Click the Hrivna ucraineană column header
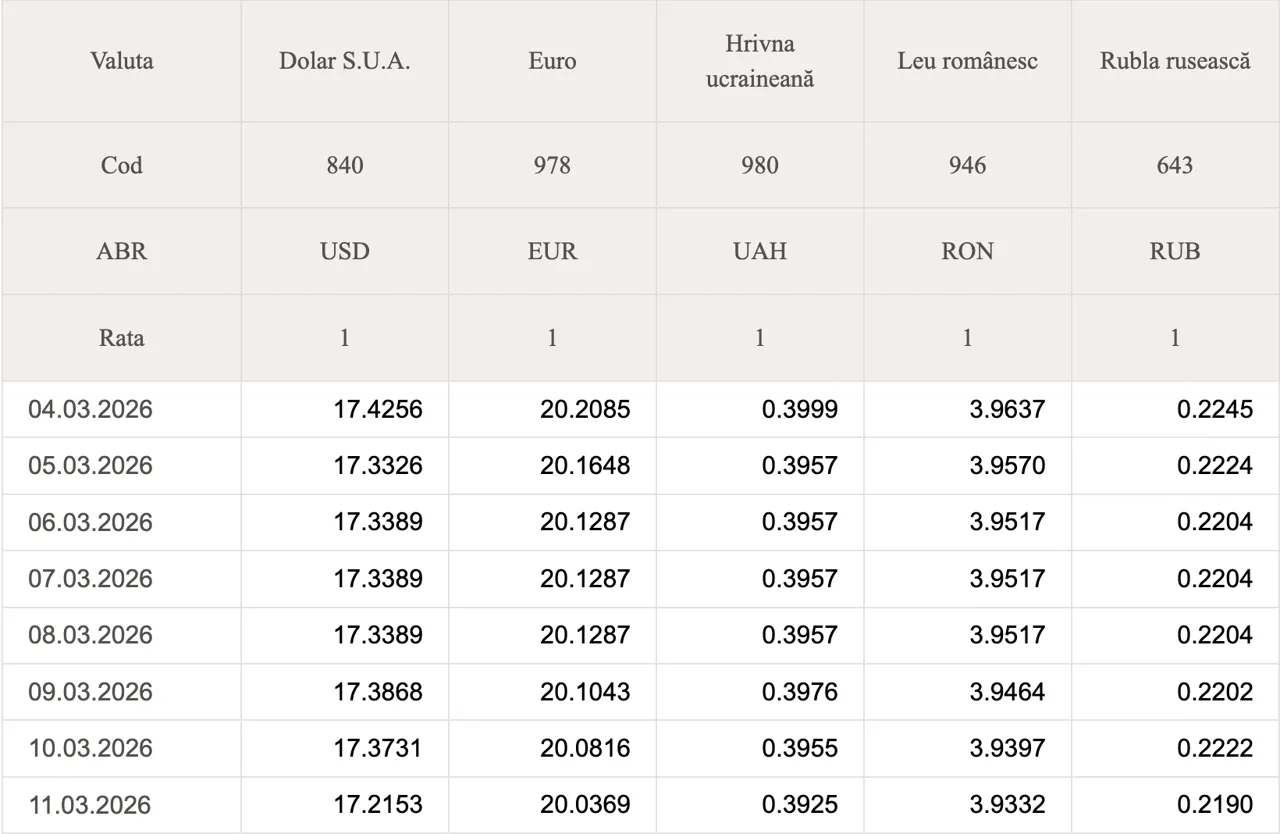Screen dimensions: 1280x834 coord(760,61)
